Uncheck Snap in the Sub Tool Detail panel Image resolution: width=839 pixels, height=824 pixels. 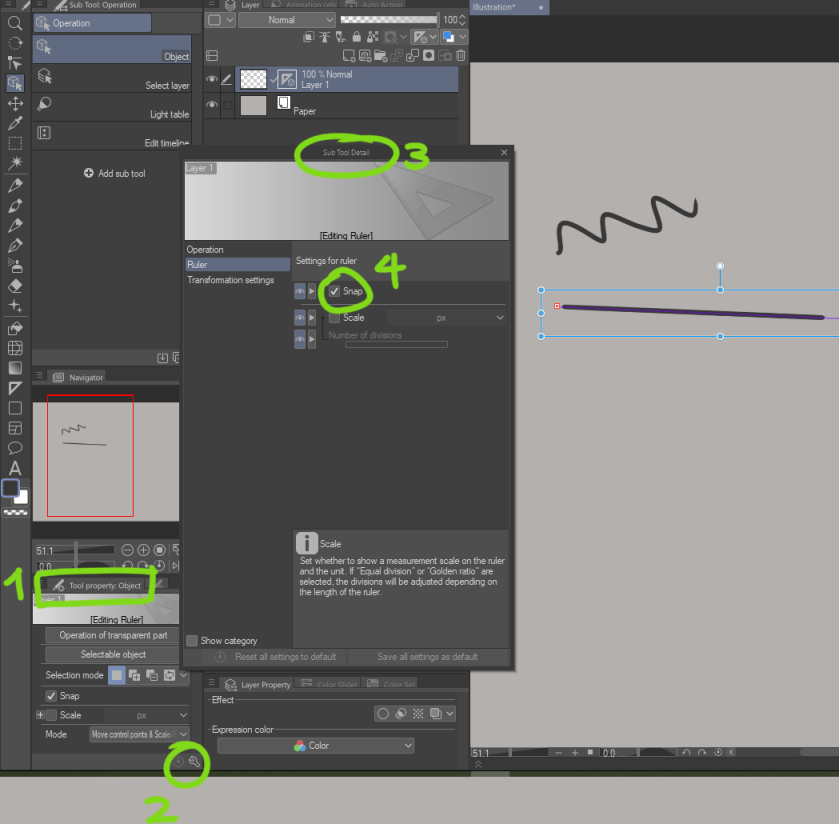tap(335, 291)
